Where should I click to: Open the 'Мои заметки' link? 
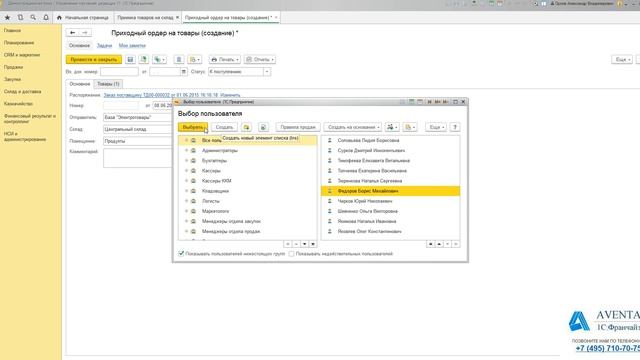[132, 45]
